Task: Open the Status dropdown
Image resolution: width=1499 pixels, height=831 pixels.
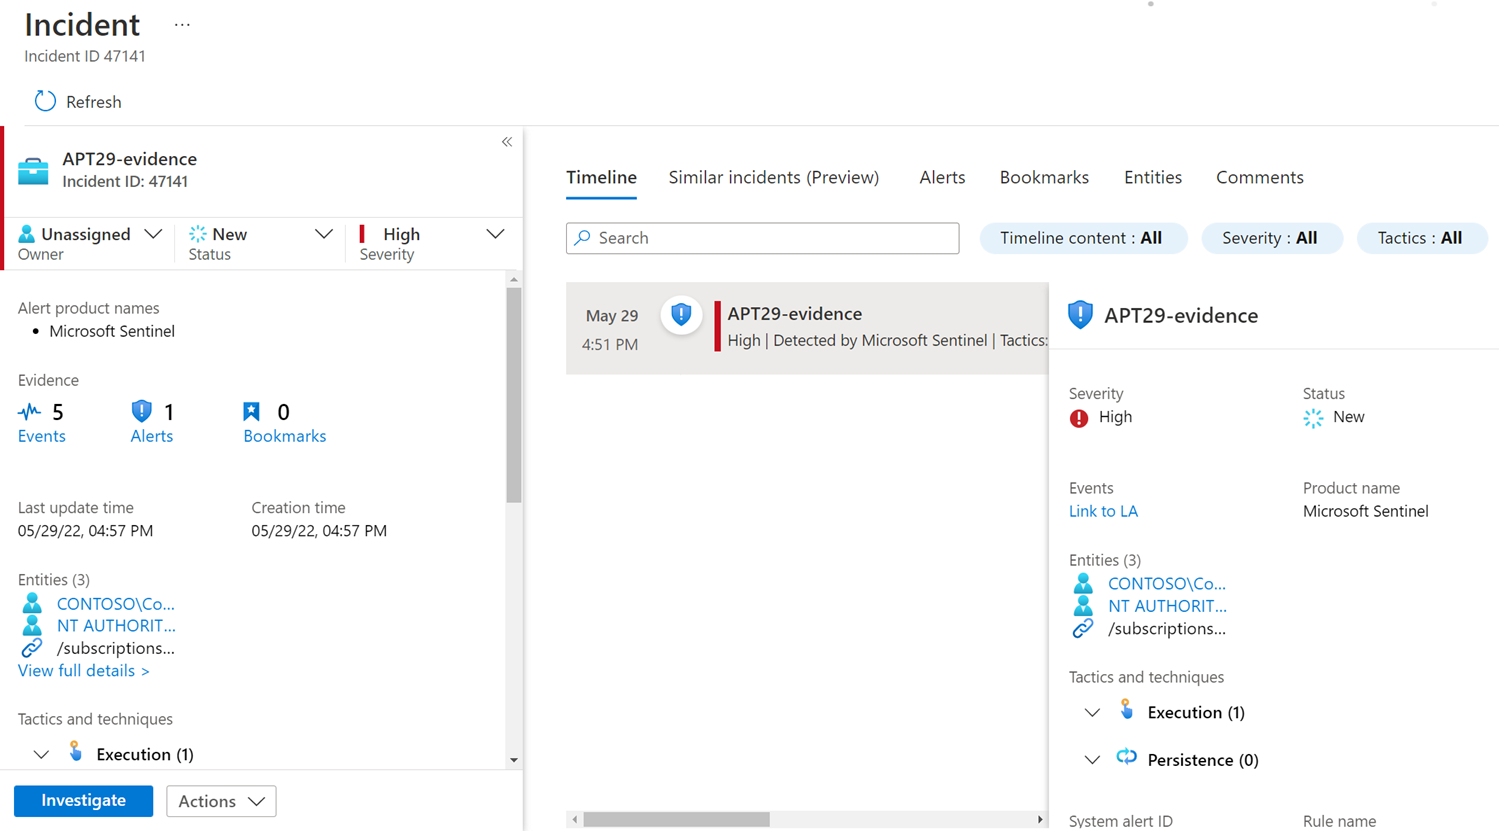Action: click(323, 233)
